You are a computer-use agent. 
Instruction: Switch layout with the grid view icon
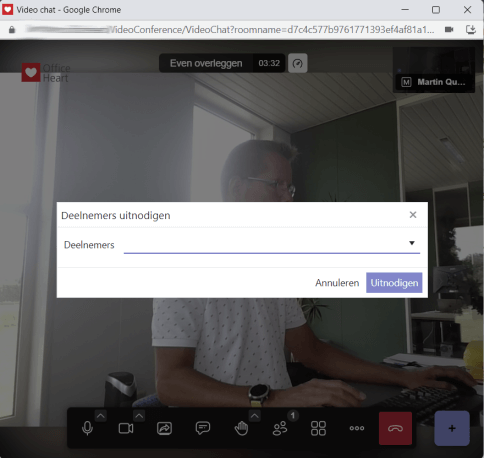tap(318, 428)
